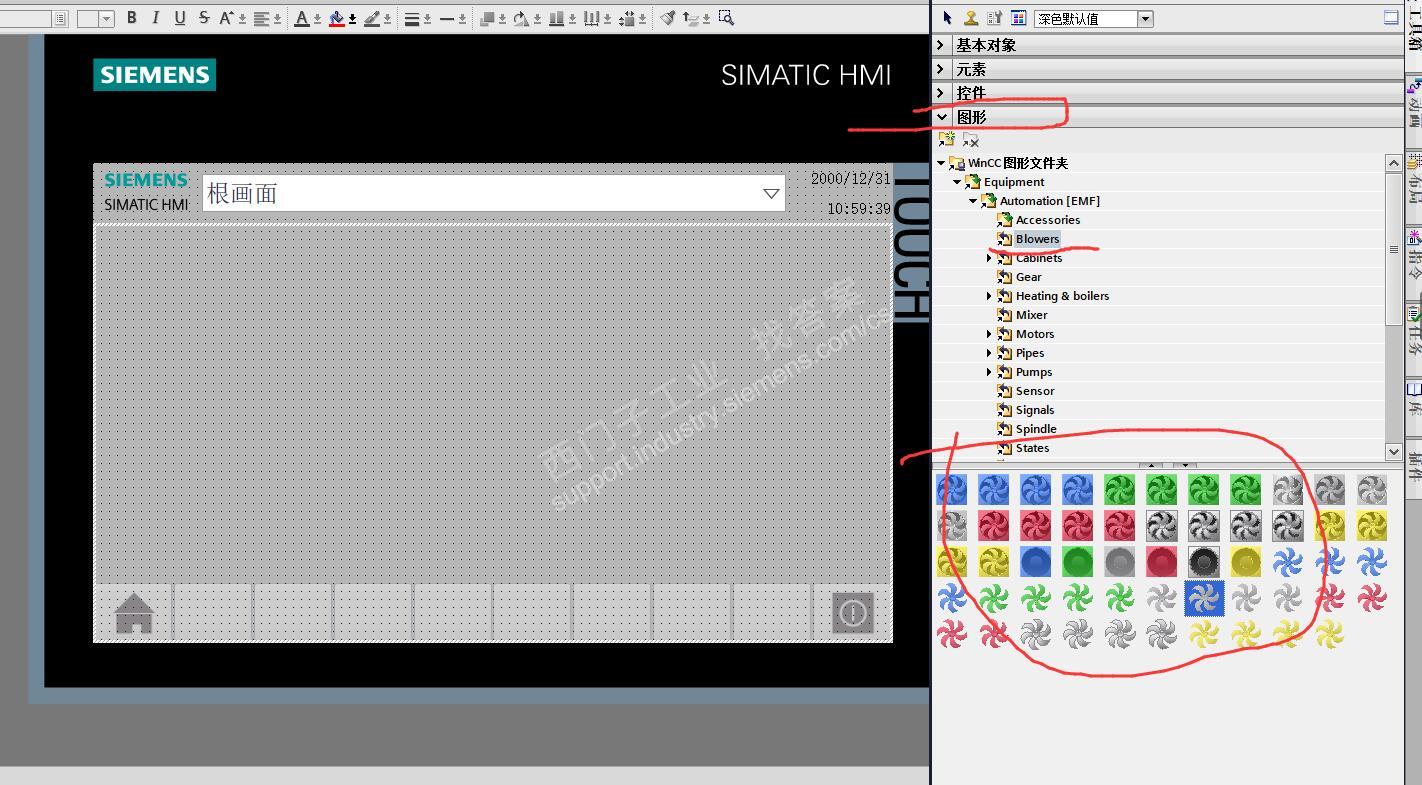Image resolution: width=1422 pixels, height=785 pixels.
Task: Select the solid green round hub thumbnail
Action: point(1077,562)
